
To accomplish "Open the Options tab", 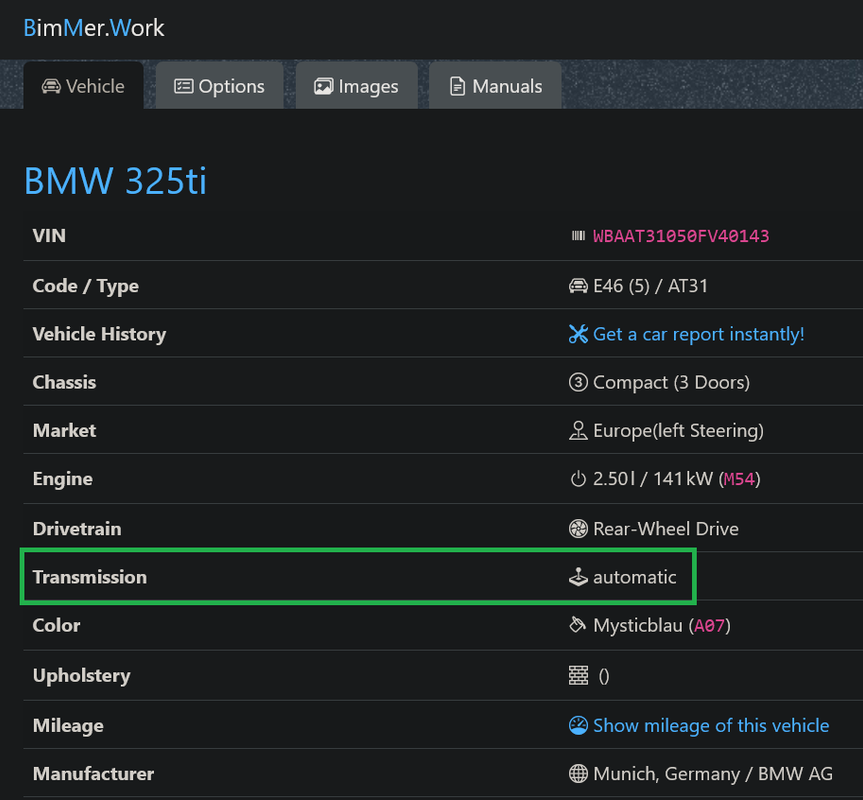I will pos(220,86).
